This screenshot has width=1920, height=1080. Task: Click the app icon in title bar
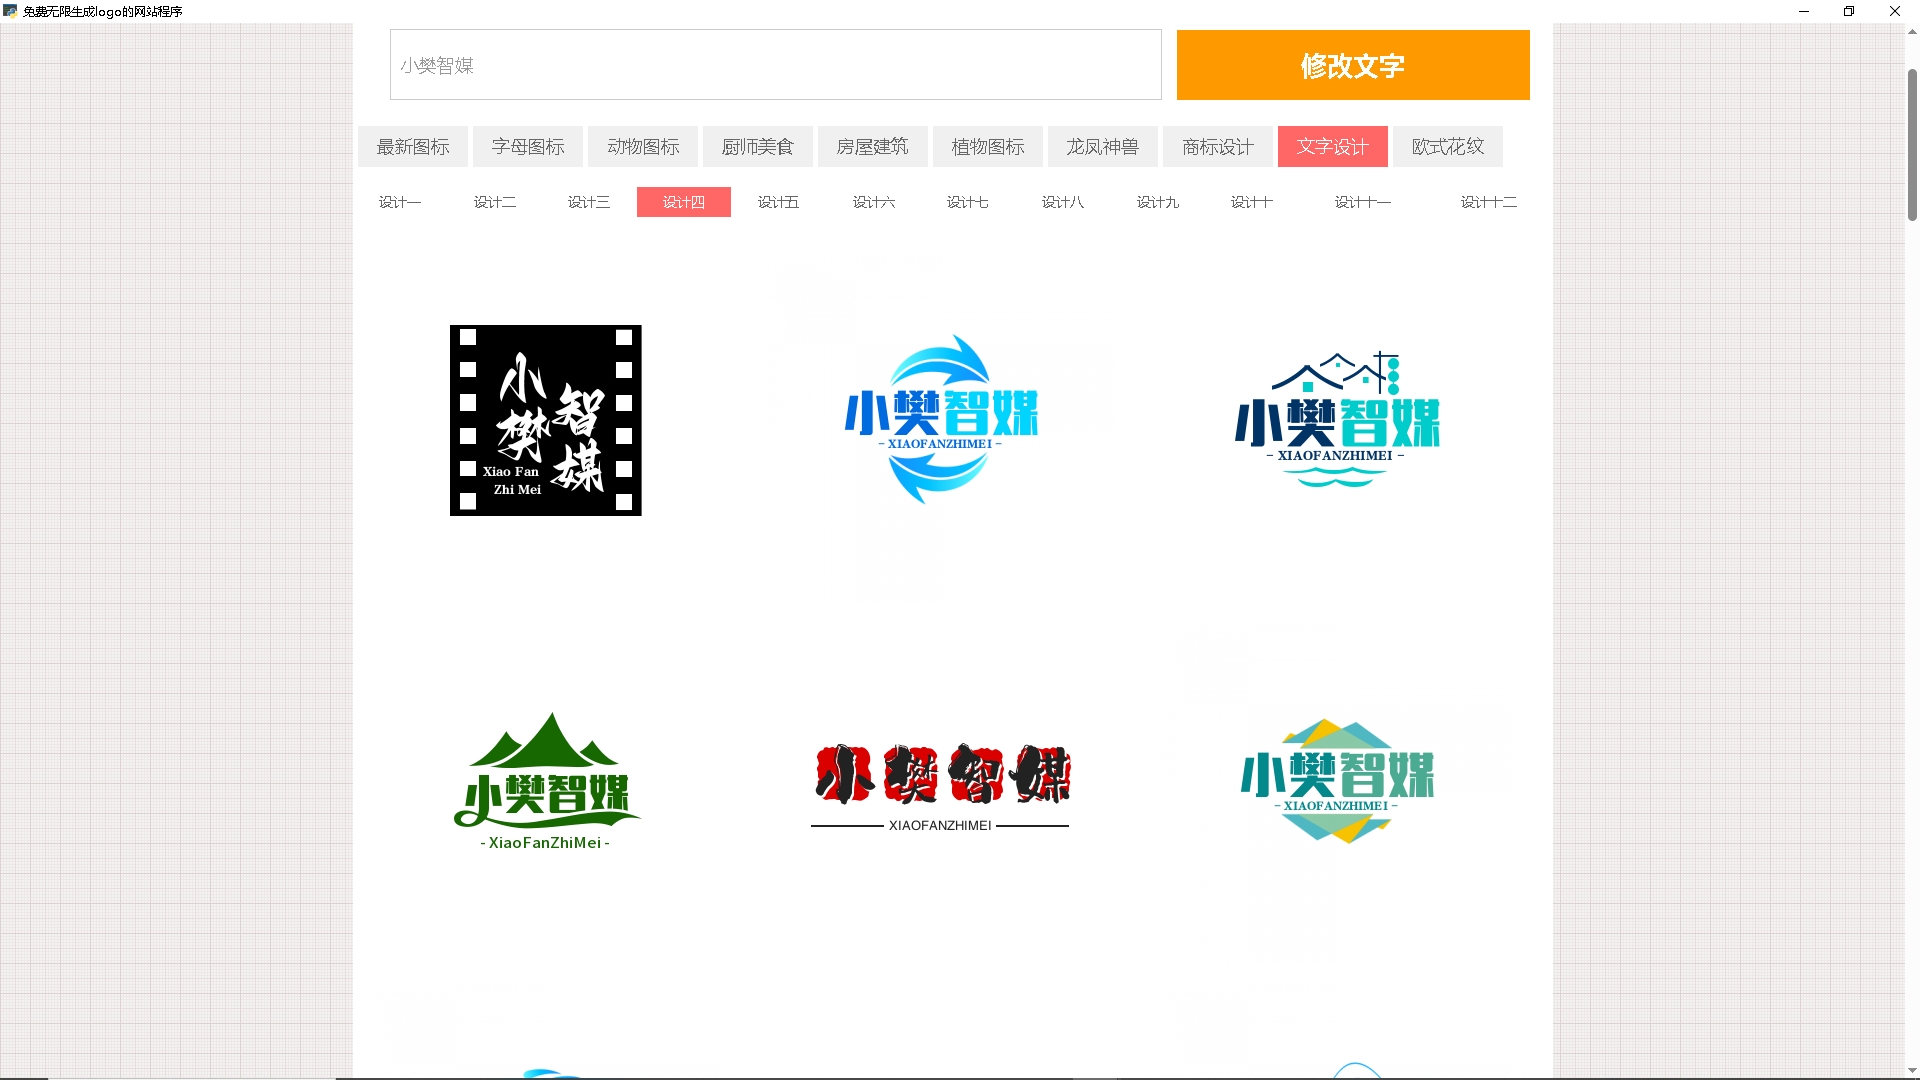coord(10,11)
